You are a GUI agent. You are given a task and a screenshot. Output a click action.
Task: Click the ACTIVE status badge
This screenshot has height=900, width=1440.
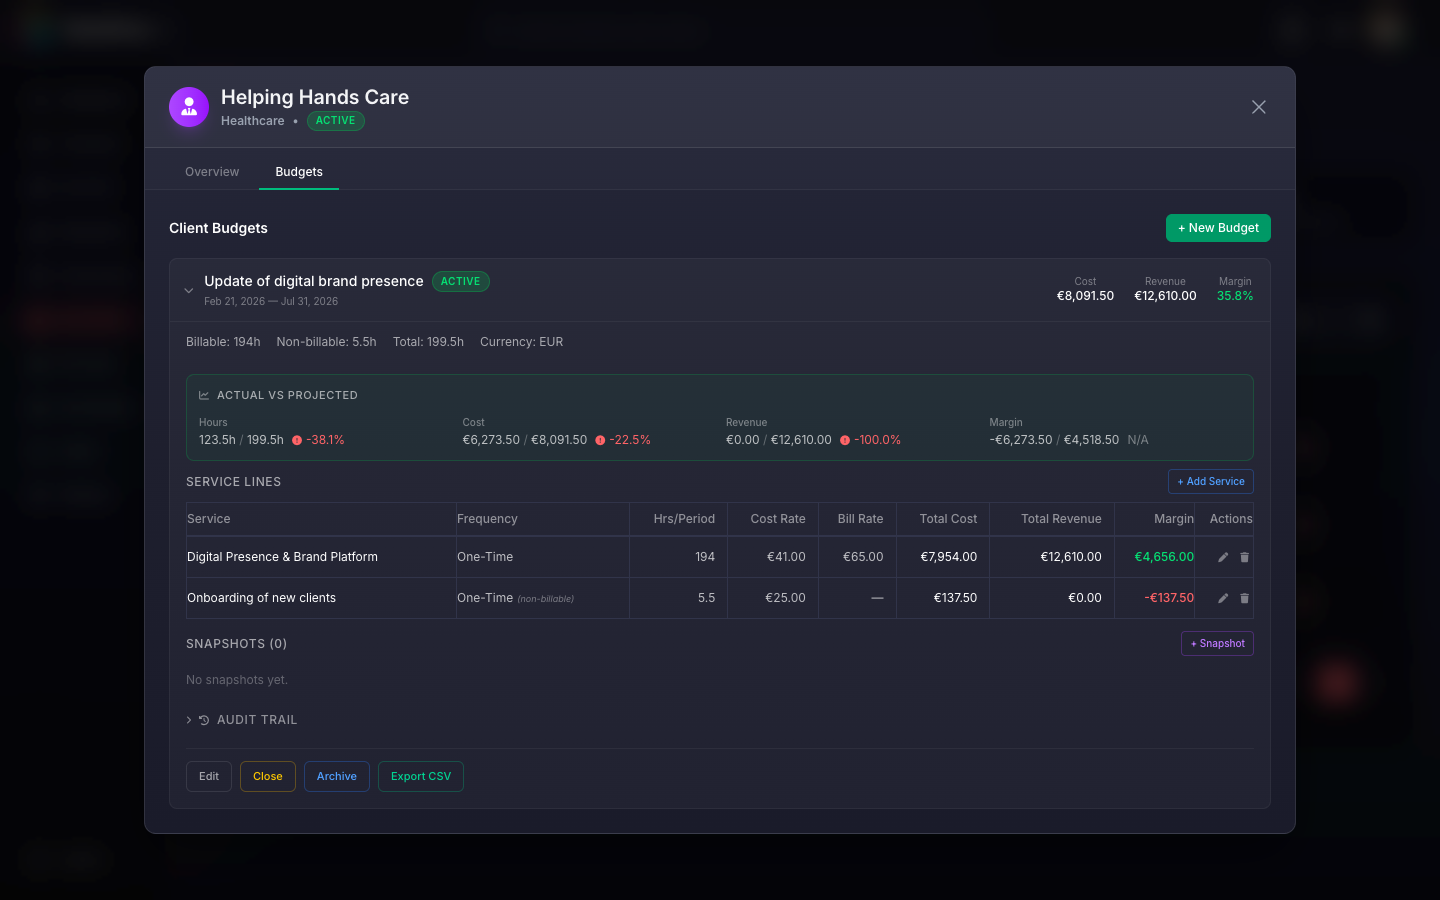[x=335, y=120]
